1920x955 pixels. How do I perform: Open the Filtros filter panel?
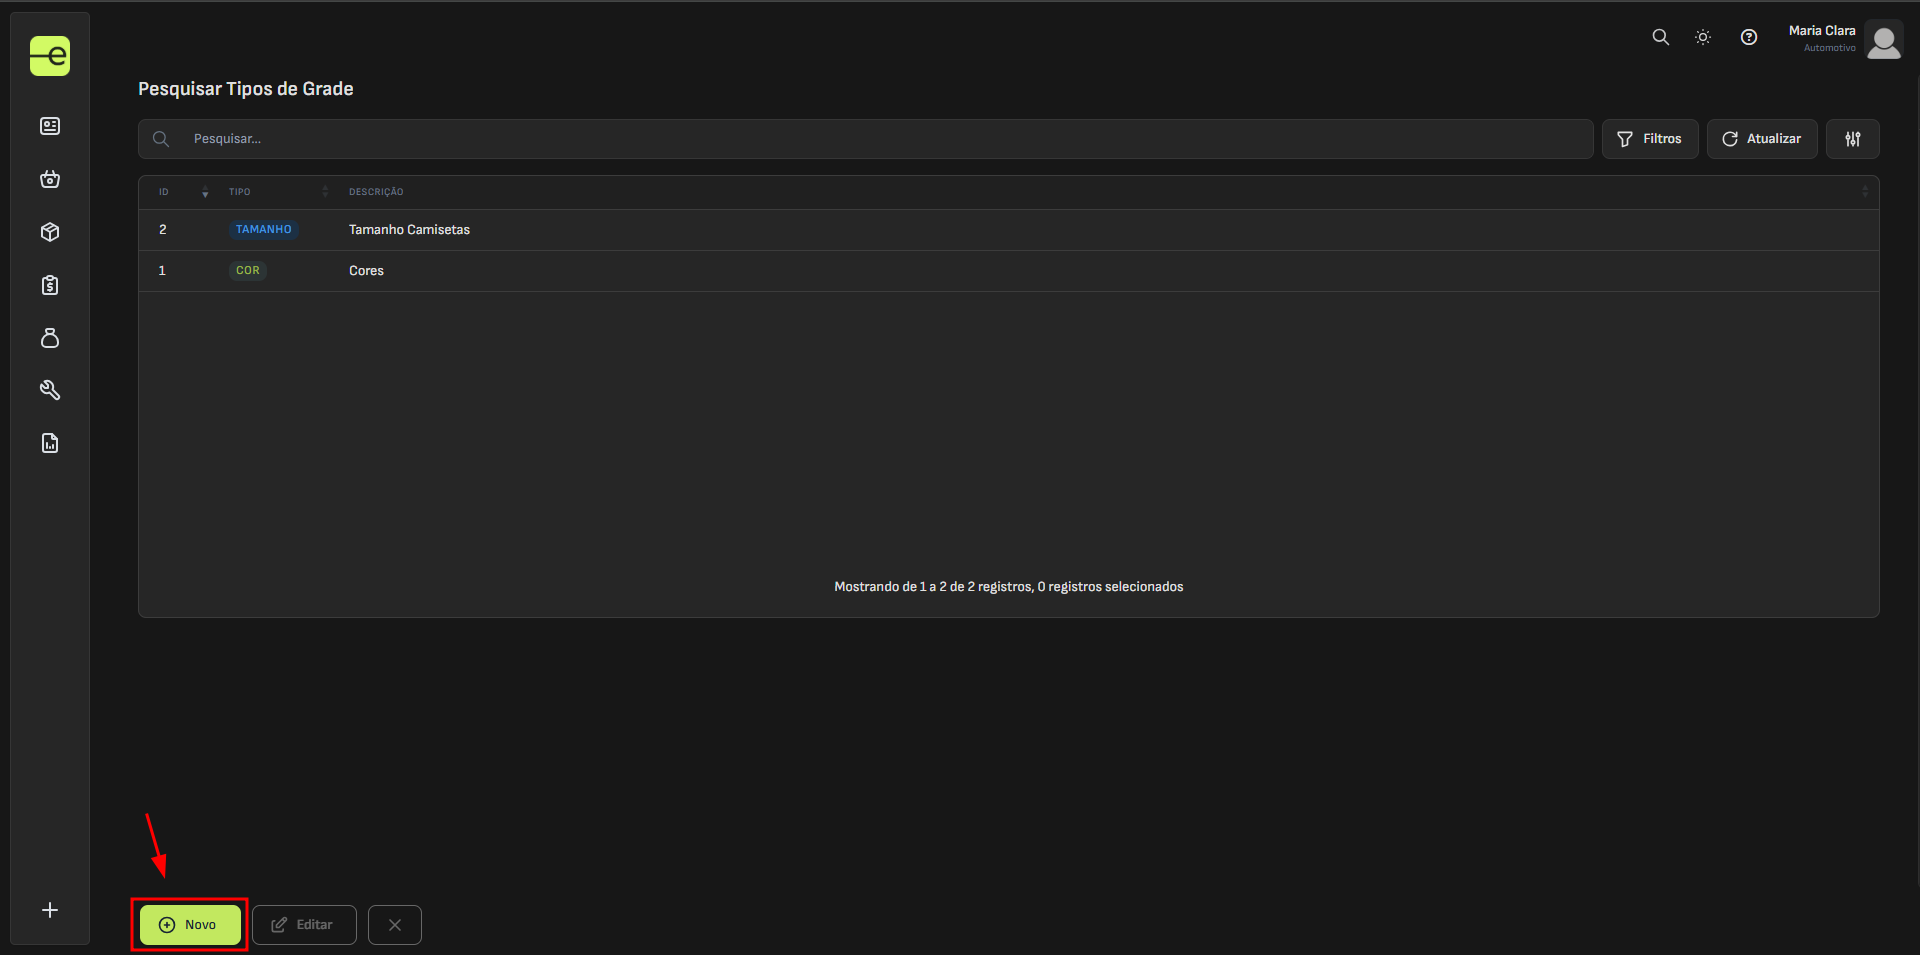click(x=1649, y=139)
